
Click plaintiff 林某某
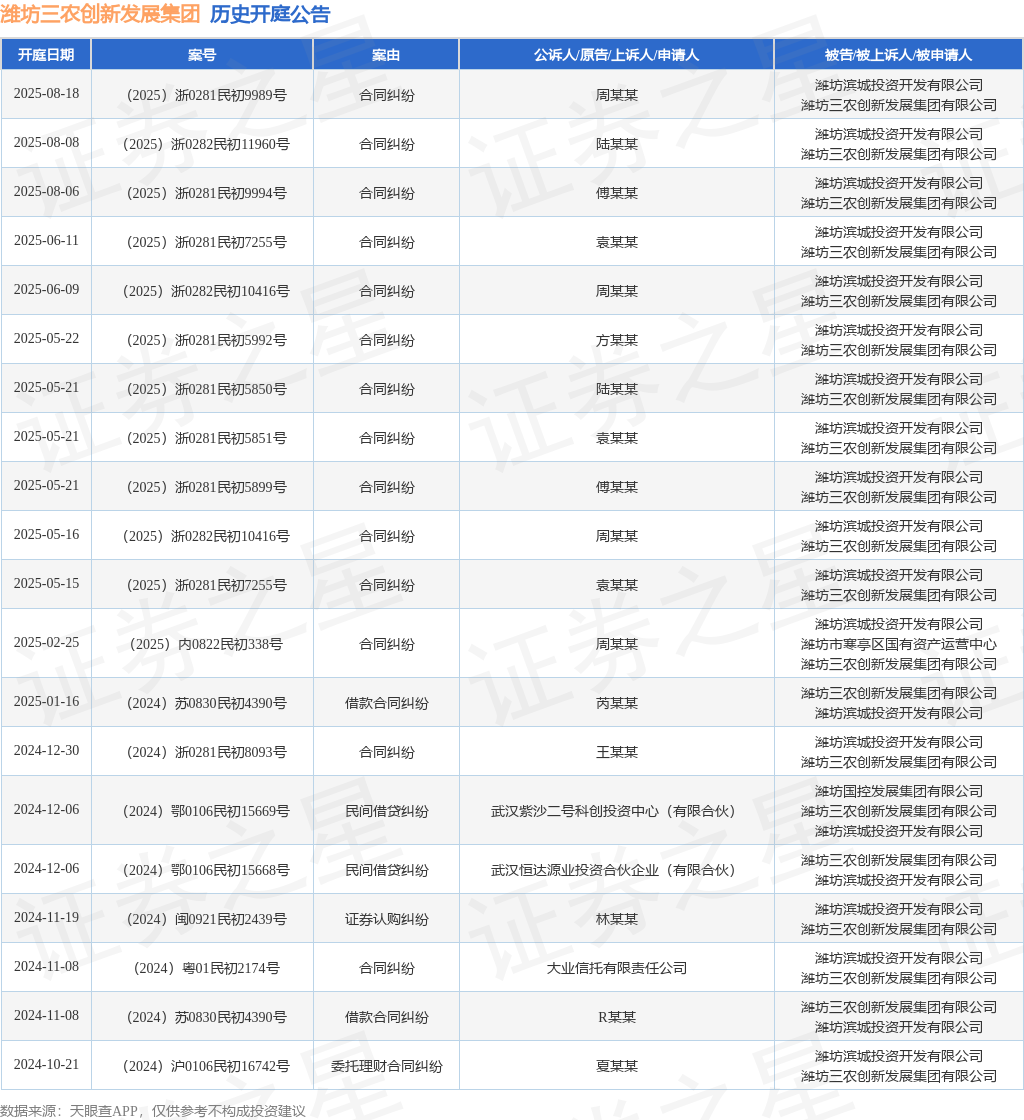pos(617,919)
